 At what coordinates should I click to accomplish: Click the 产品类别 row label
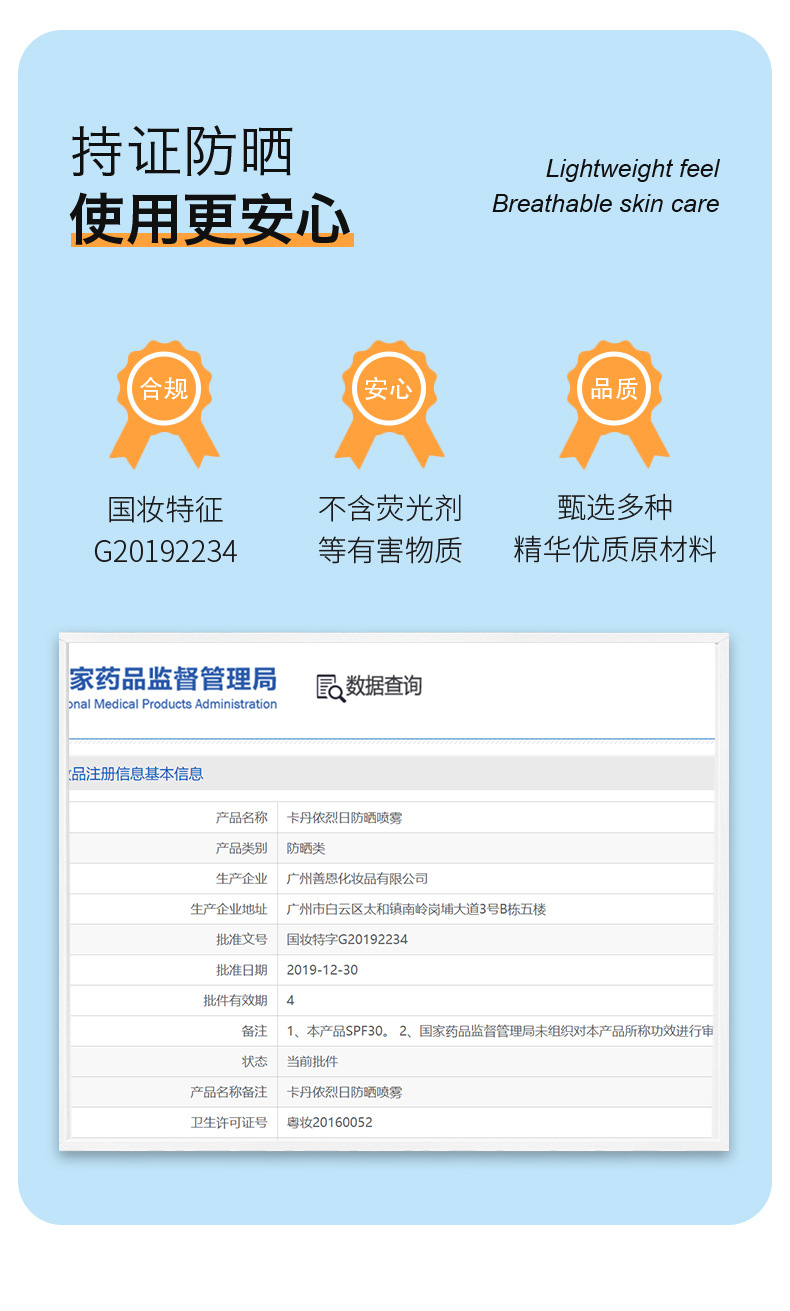click(241, 848)
